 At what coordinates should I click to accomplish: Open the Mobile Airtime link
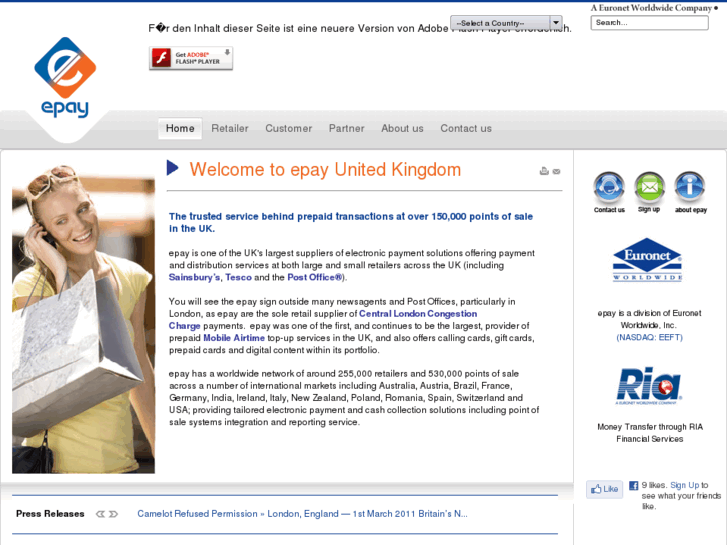coord(234,338)
